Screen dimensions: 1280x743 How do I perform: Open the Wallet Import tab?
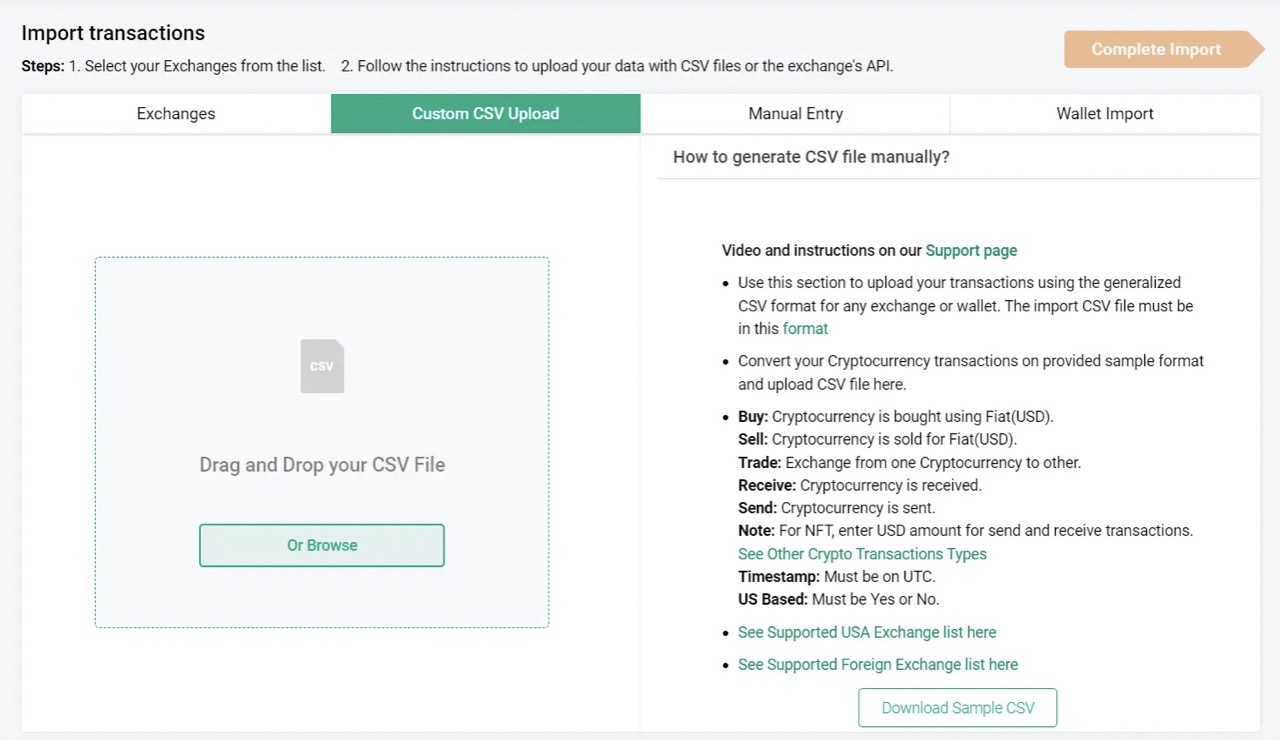click(x=1104, y=113)
